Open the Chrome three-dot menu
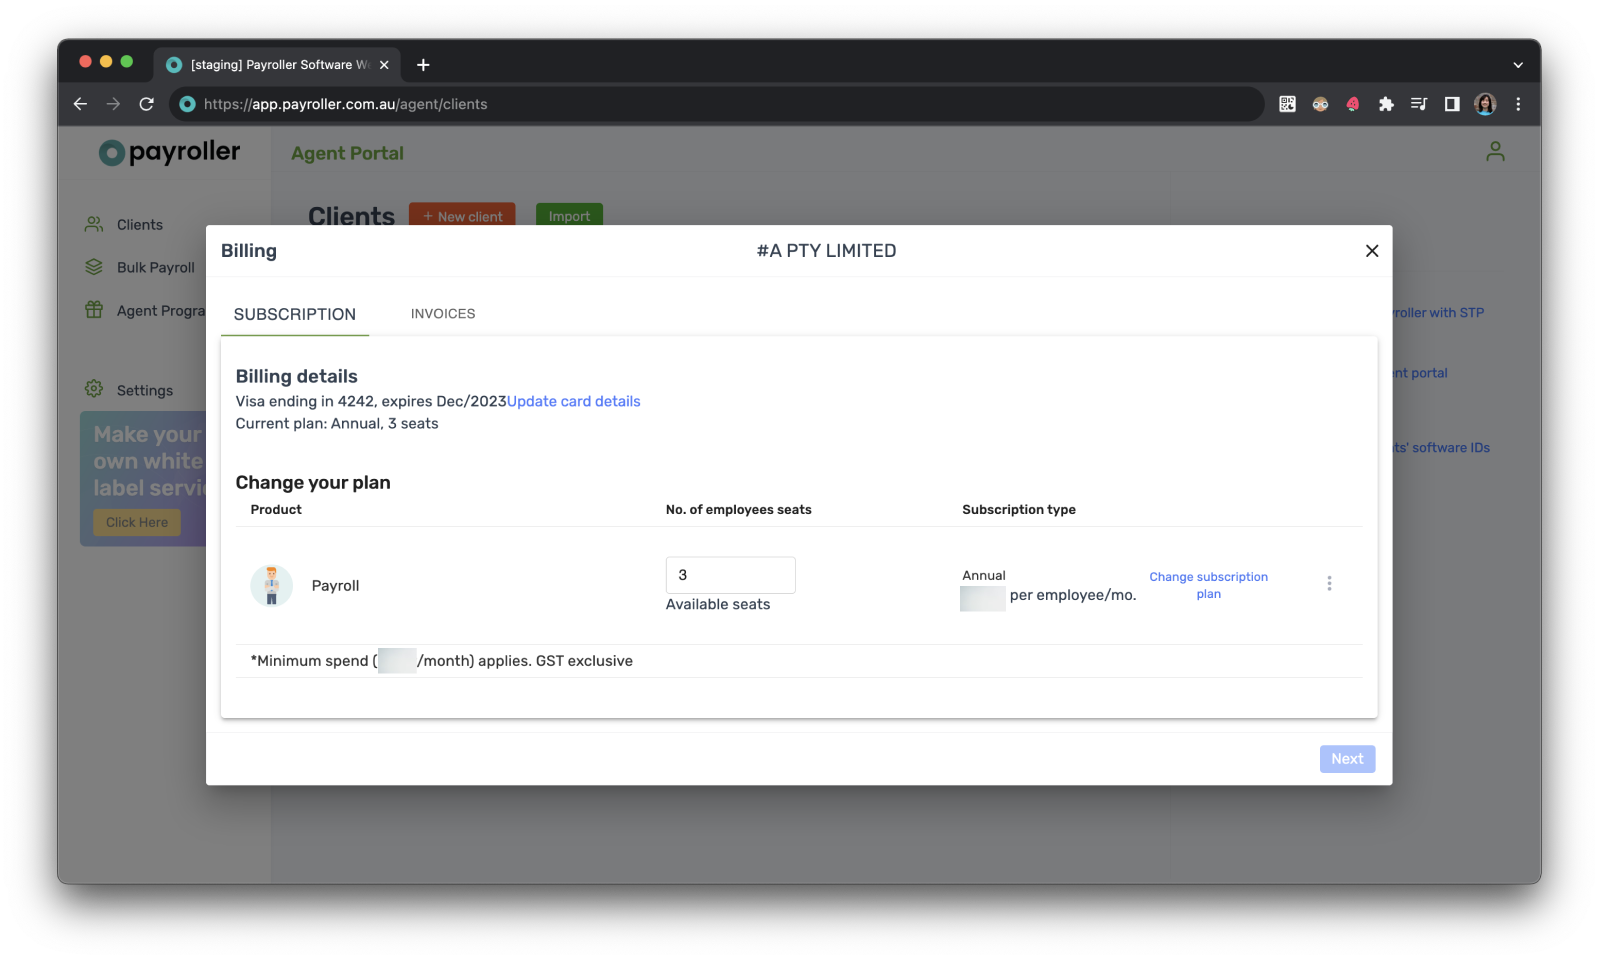Image resolution: width=1599 pixels, height=960 pixels. (1518, 104)
